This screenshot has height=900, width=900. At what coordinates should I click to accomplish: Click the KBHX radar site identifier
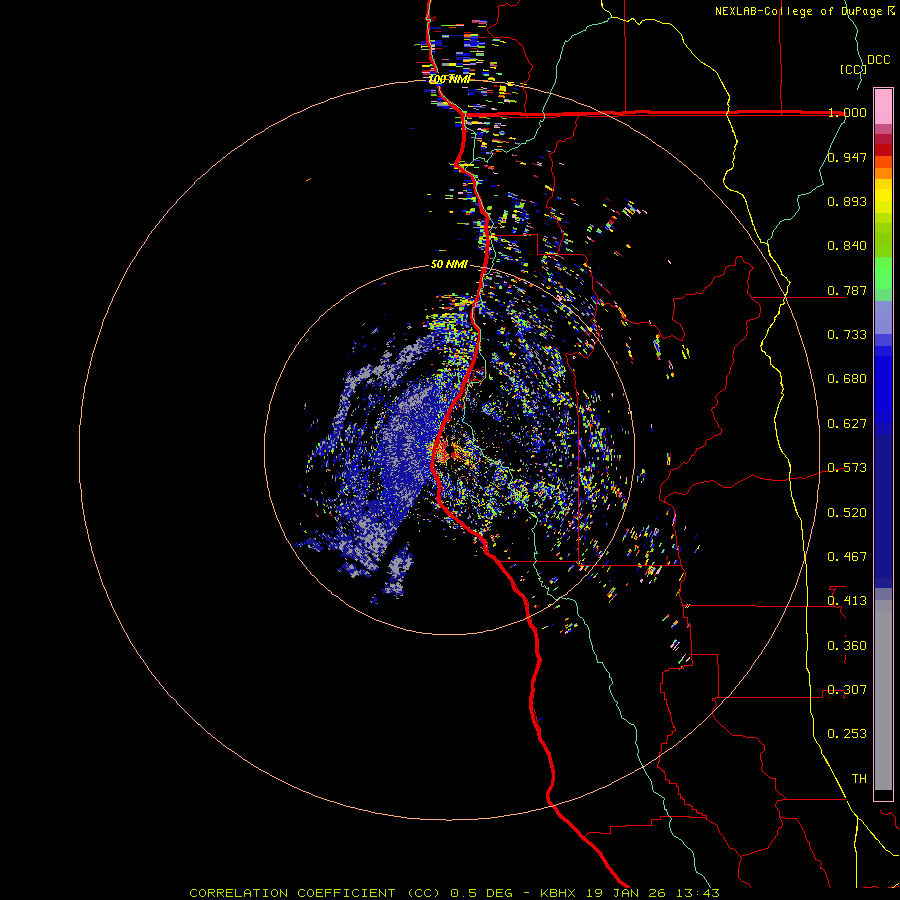557,893
